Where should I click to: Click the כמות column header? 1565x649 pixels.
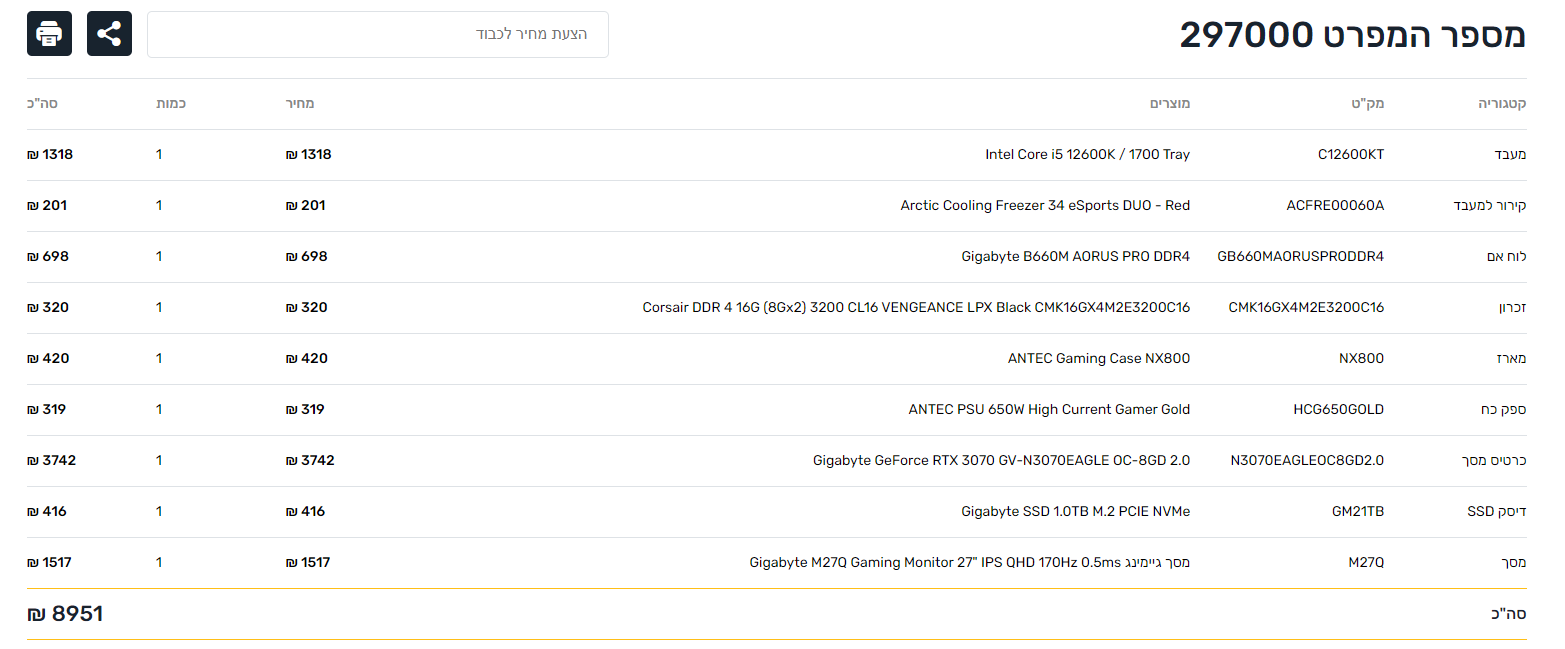[x=171, y=104]
